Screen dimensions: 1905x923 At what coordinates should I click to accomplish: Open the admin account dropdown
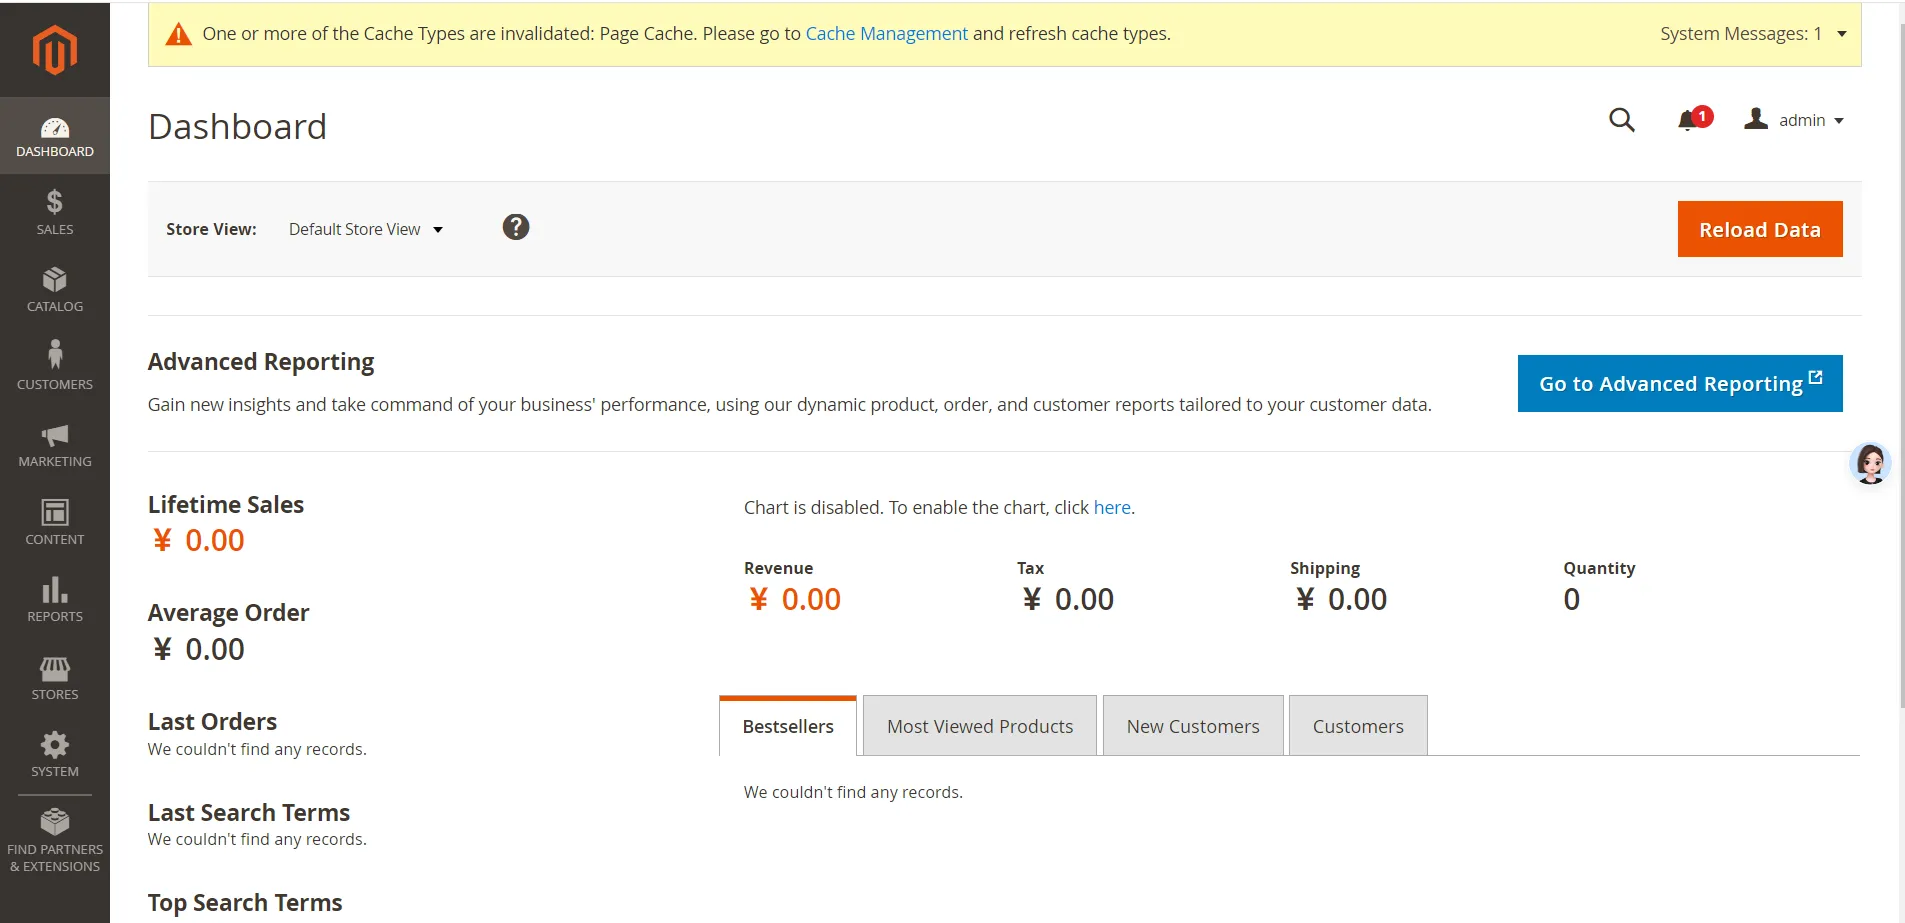[x=1795, y=120]
